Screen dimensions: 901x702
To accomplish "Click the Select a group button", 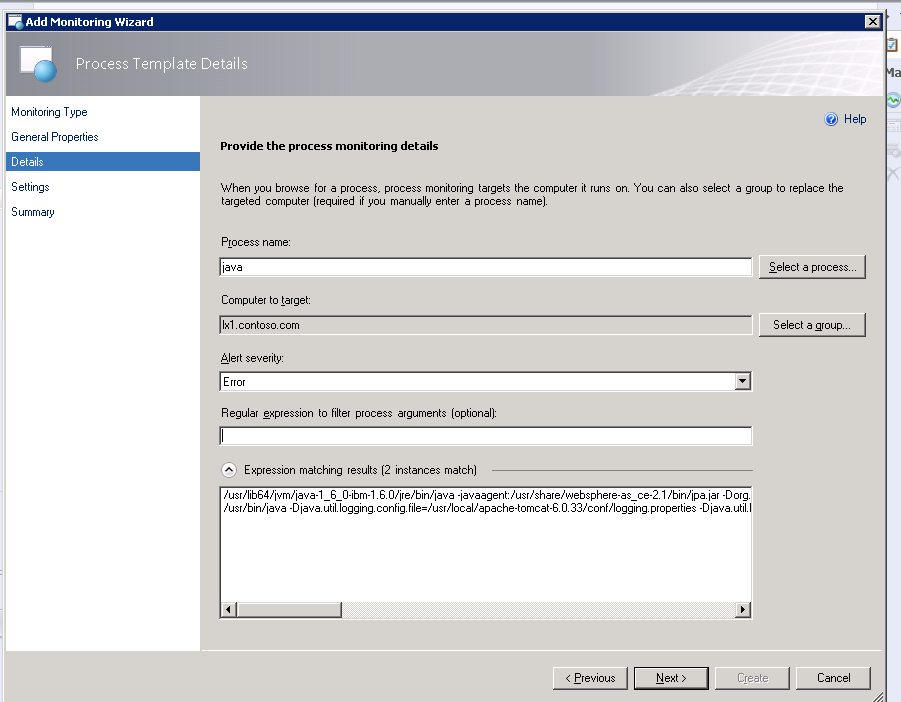I will (x=812, y=325).
